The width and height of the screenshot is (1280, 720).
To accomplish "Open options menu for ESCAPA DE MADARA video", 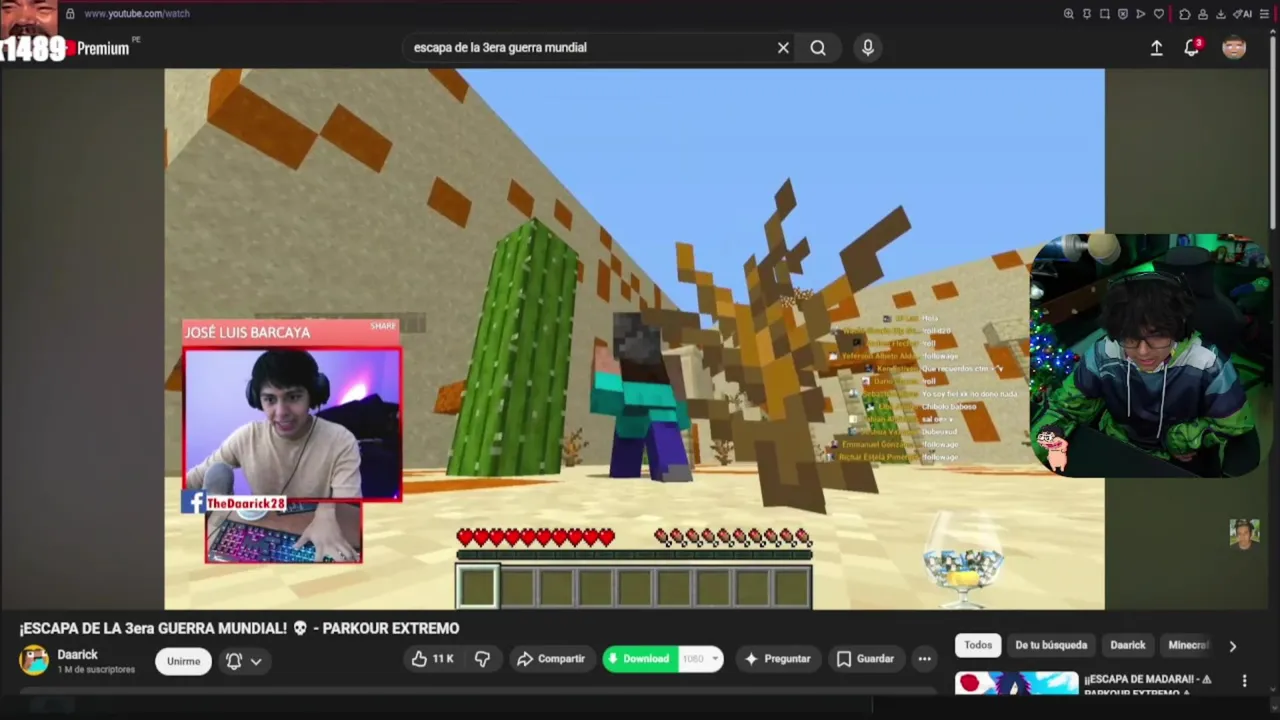I will [x=1244, y=681].
